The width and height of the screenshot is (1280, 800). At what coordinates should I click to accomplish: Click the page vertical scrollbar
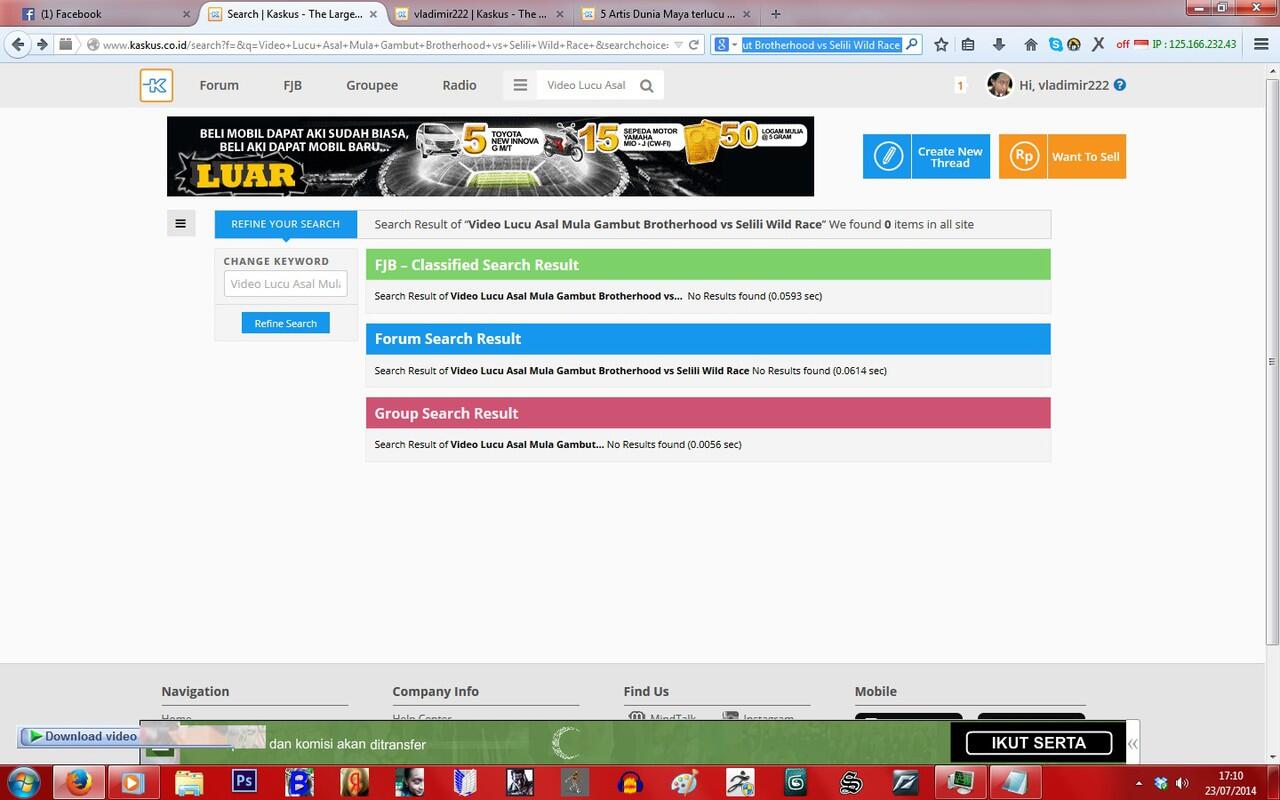1273,360
